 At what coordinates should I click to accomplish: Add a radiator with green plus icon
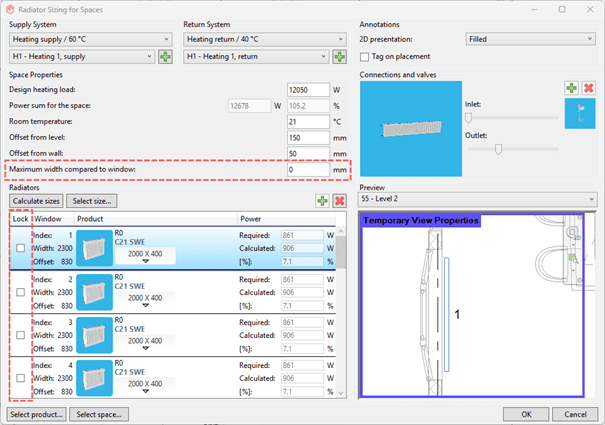coord(322,201)
